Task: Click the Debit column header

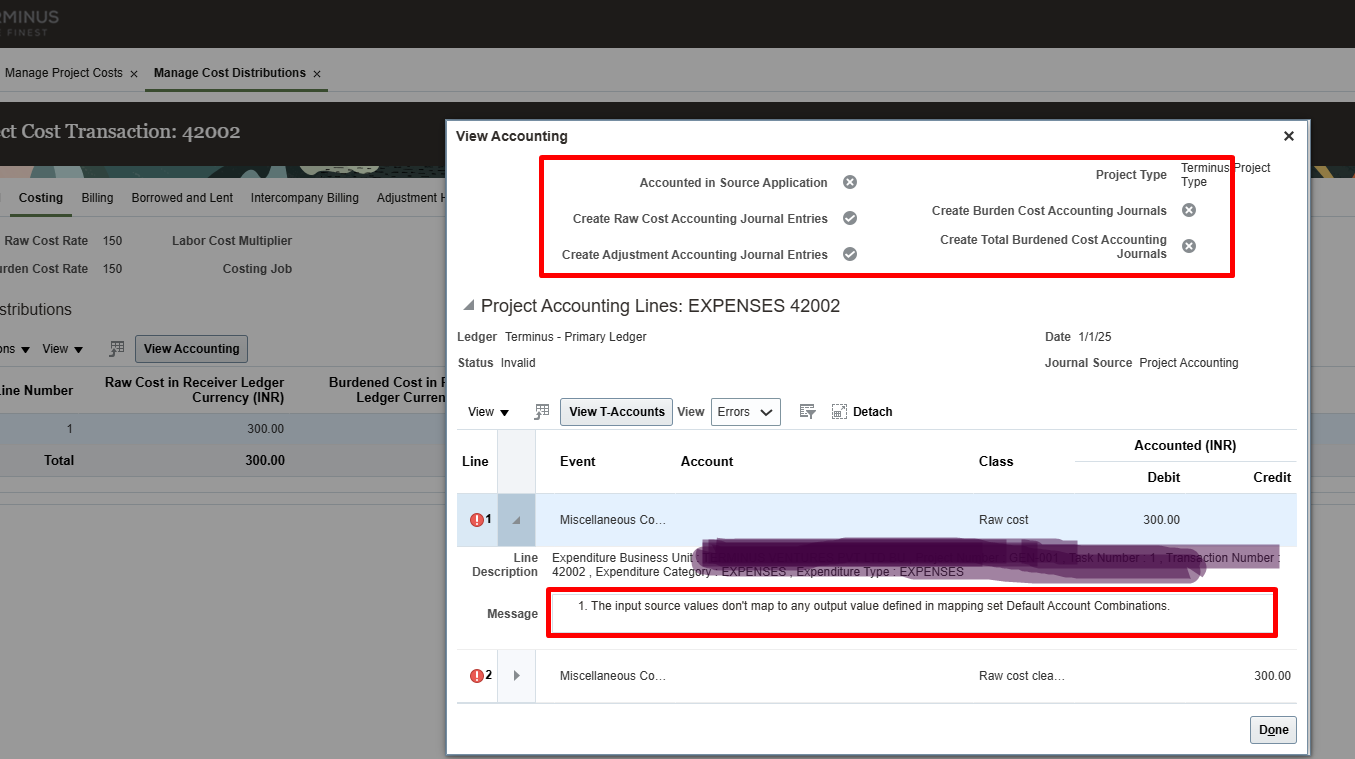Action: pyautogui.click(x=1164, y=478)
